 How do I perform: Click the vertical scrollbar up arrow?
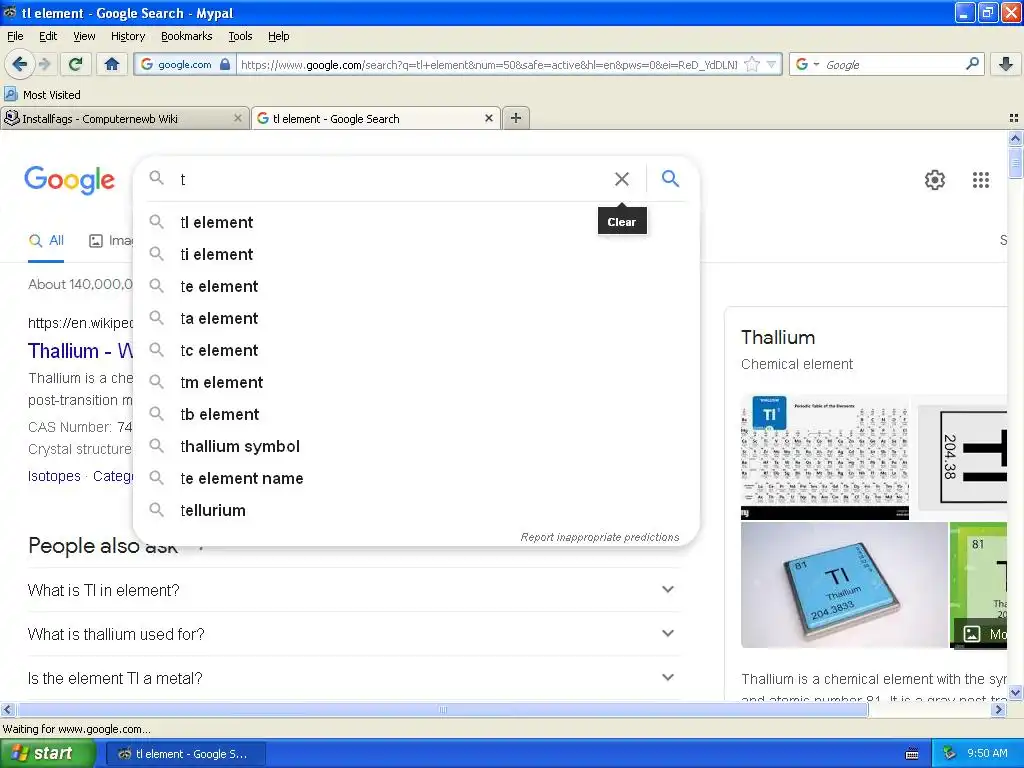pyautogui.click(x=1015, y=138)
